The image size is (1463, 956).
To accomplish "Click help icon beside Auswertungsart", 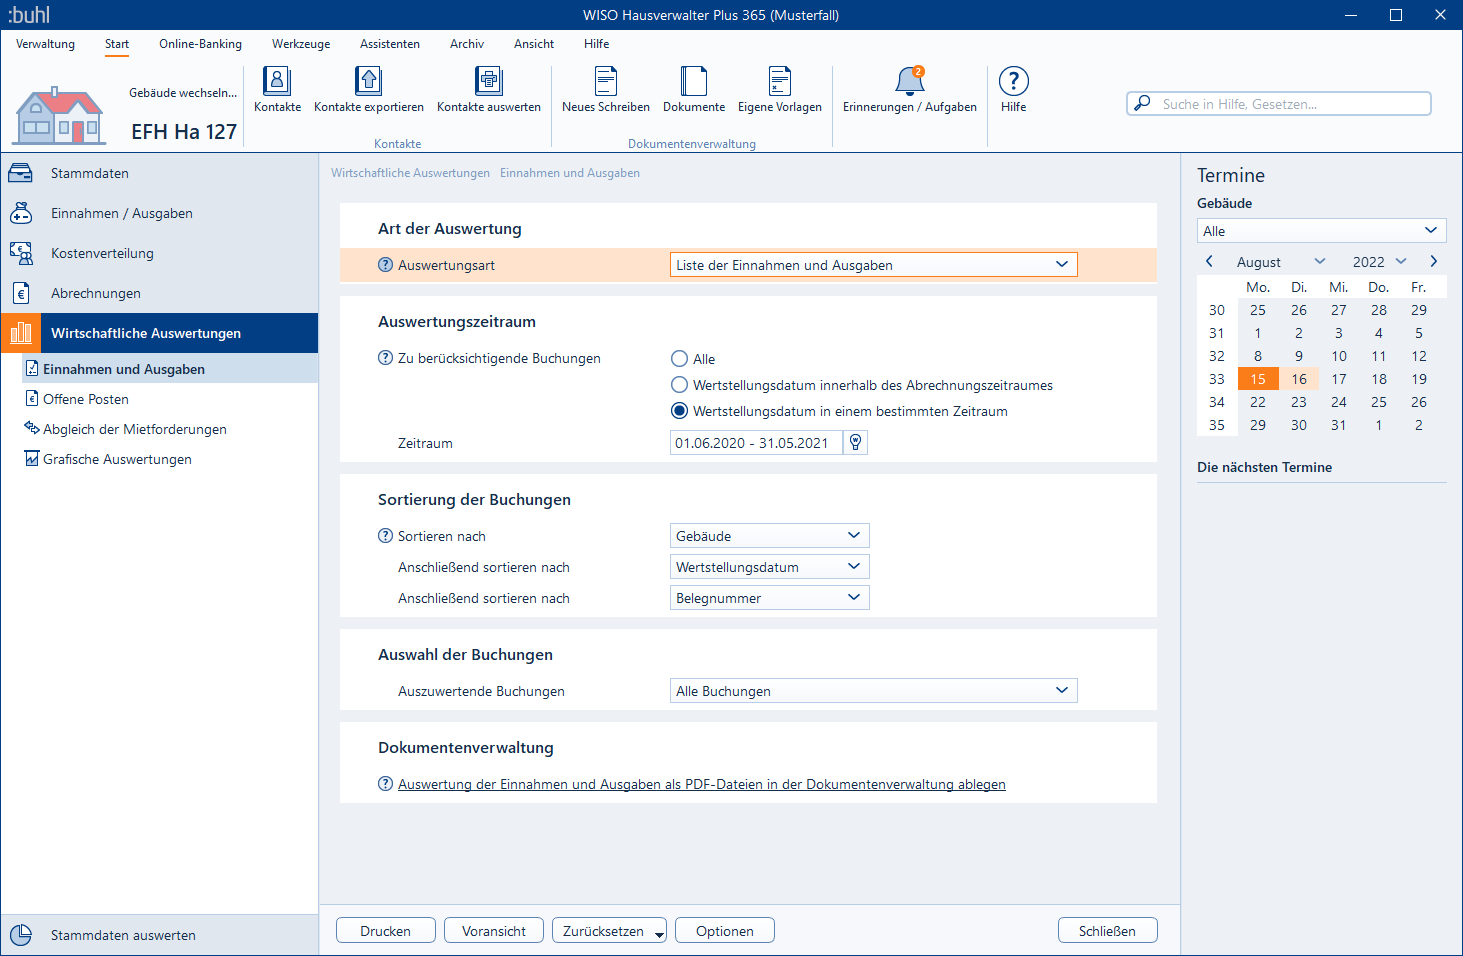I will (x=385, y=265).
